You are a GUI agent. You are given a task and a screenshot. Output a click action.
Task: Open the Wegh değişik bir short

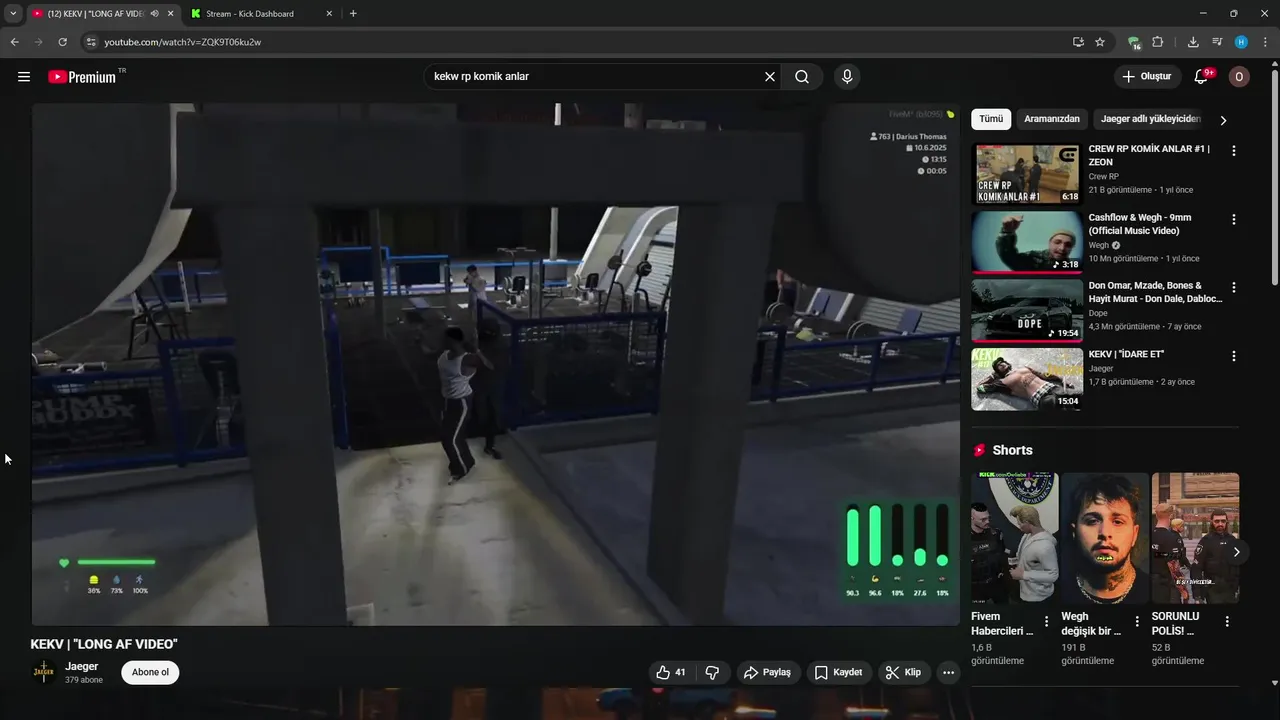coord(1105,538)
